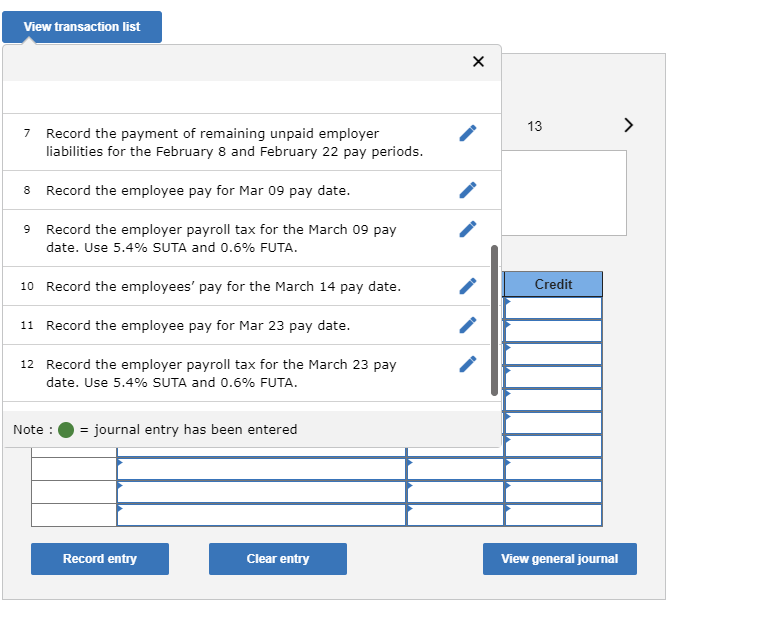The width and height of the screenshot is (771, 620).
Task: Edit transaction 7 using its pencil icon
Action: point(467,133)
